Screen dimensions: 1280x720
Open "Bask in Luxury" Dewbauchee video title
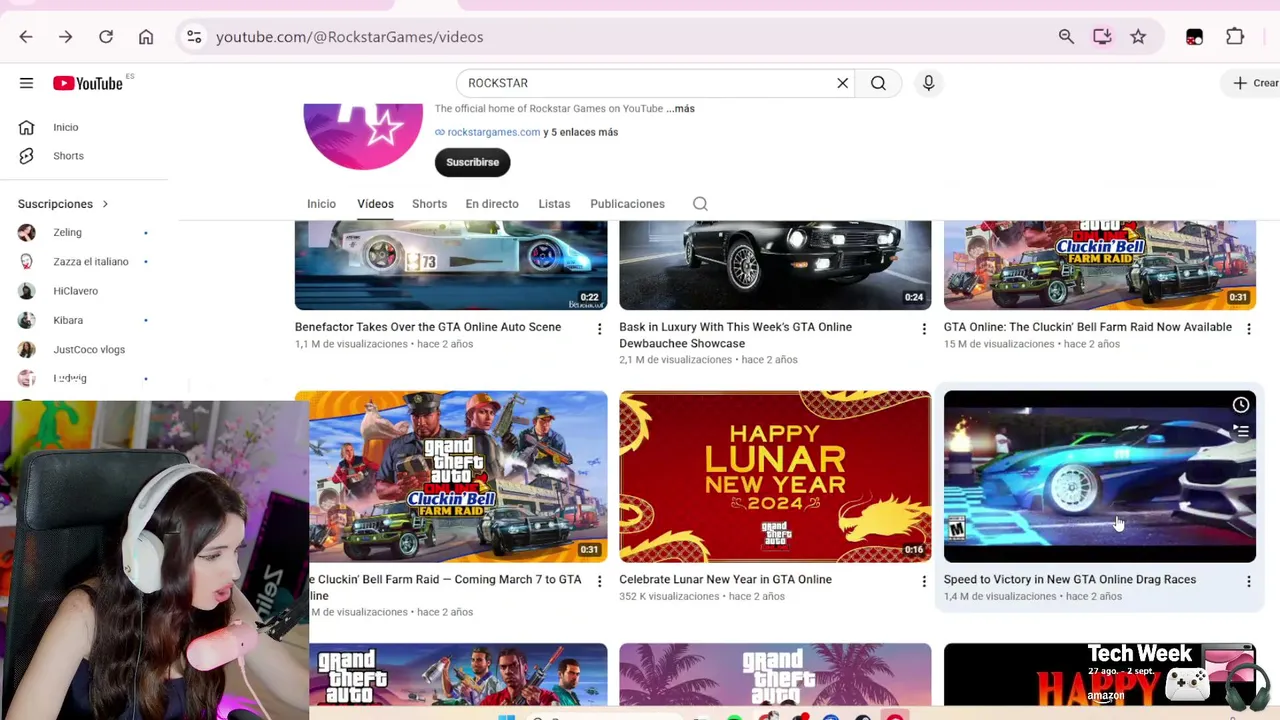[735, 335]
